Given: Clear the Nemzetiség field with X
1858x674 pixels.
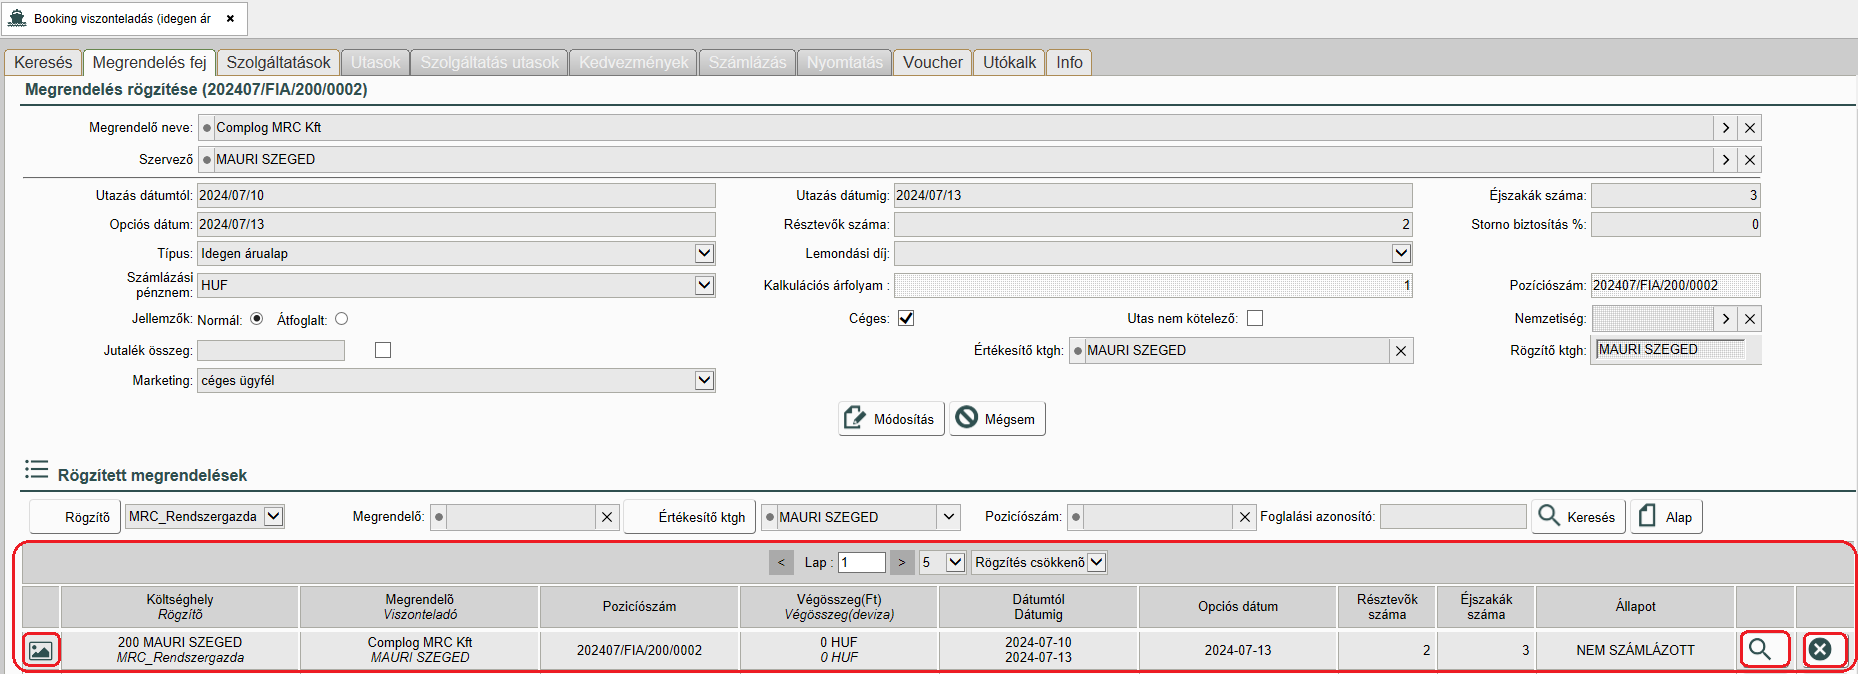Looking at the screenshot, I should (x=1749, y=319).
